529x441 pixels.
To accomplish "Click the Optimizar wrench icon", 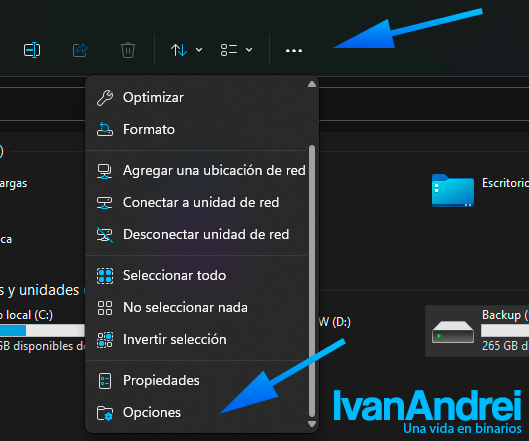I will tap(105, 98).
